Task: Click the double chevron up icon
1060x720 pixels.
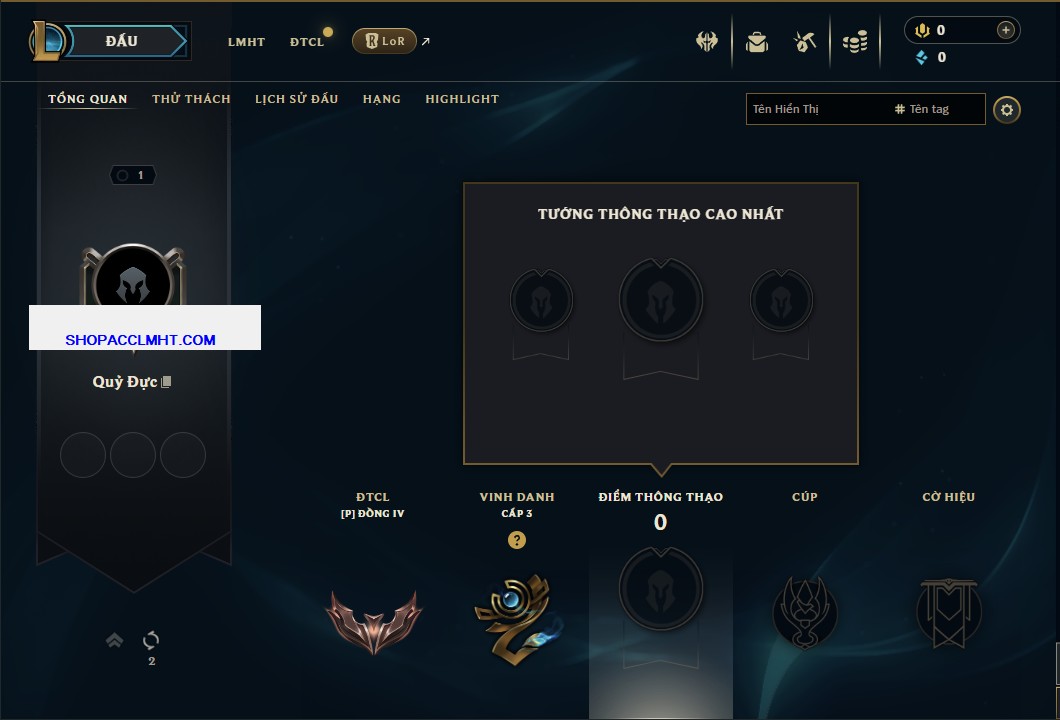Action: coord(114,640)
